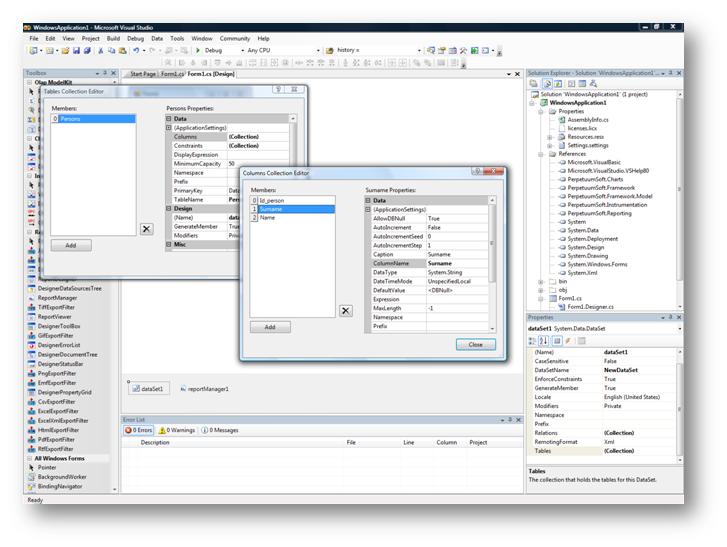Expand Resources.resx node in Solution Explorer
This screenshot has width=727, height=547.
550,137
